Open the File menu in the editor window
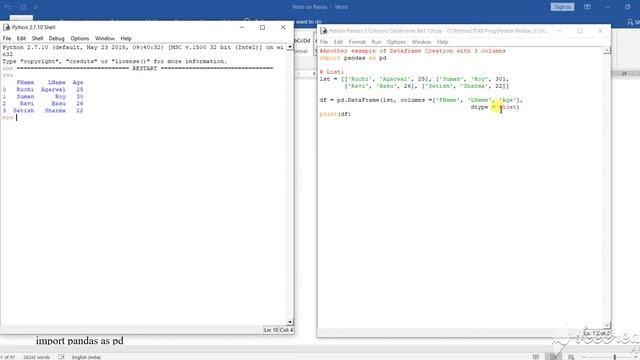640x360 pixels. 324,42
